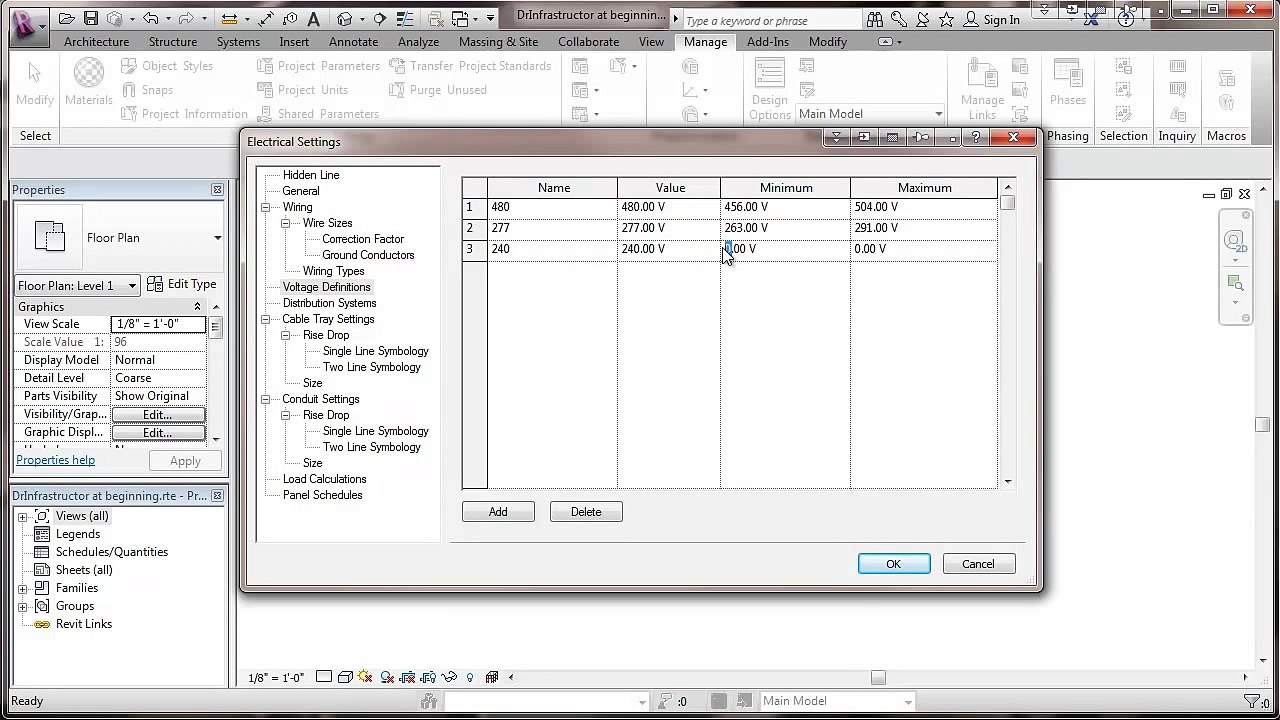
Task: Click the binoculars search icon
Action: (875, 19)
